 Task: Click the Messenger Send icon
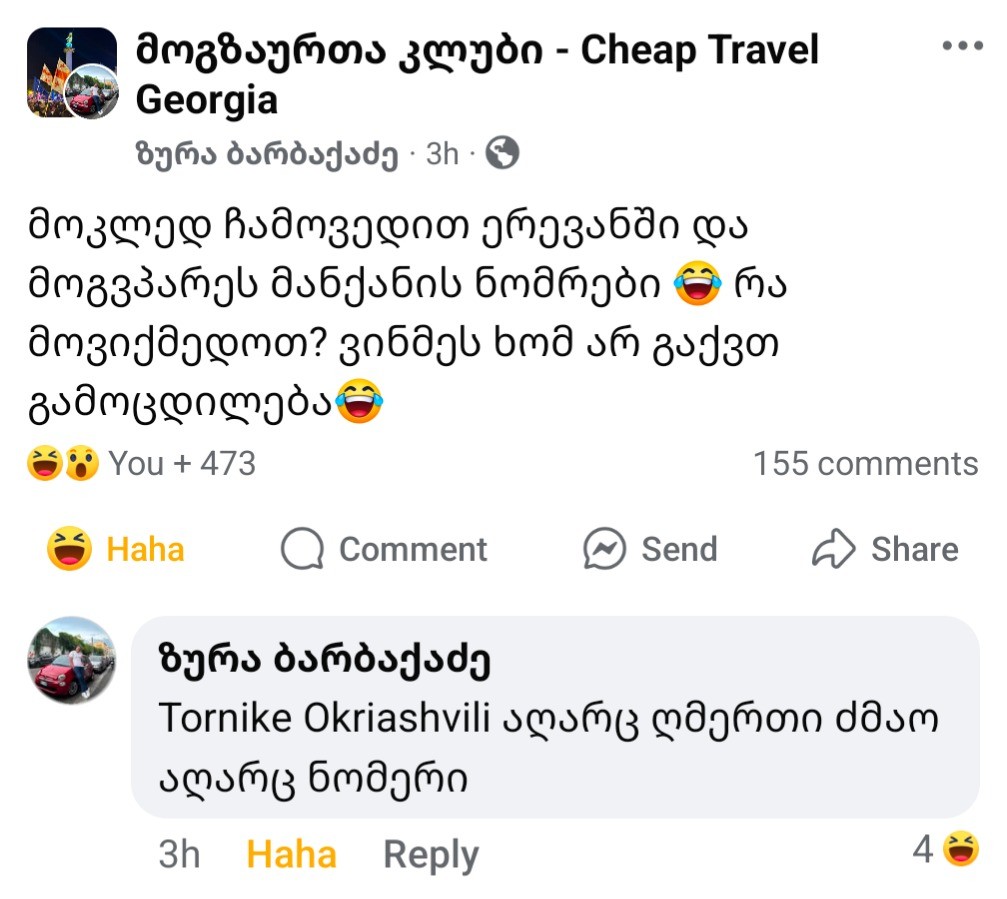pyautogui.click(x=605, y=549)
